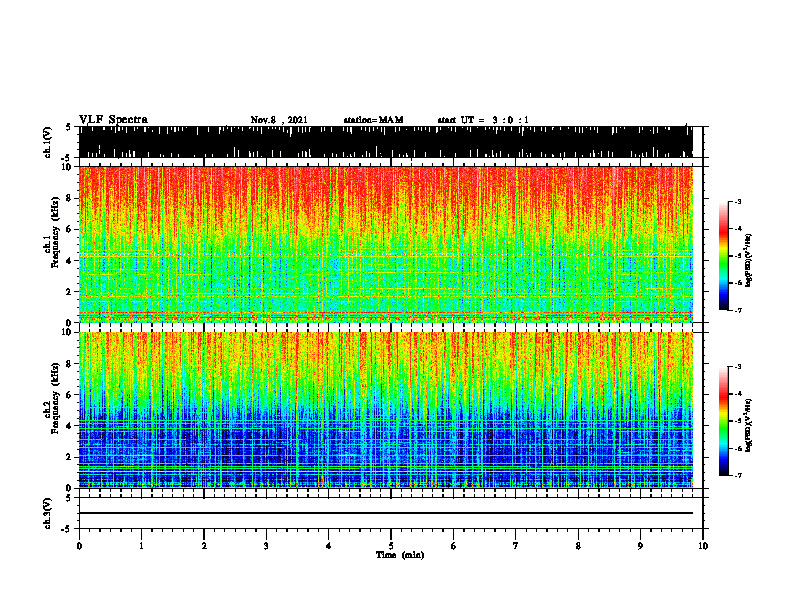Select the "start UT = 3 : 0 : 1" text
The height and width of the screenshot is (612, 792).
pos(483,120)
